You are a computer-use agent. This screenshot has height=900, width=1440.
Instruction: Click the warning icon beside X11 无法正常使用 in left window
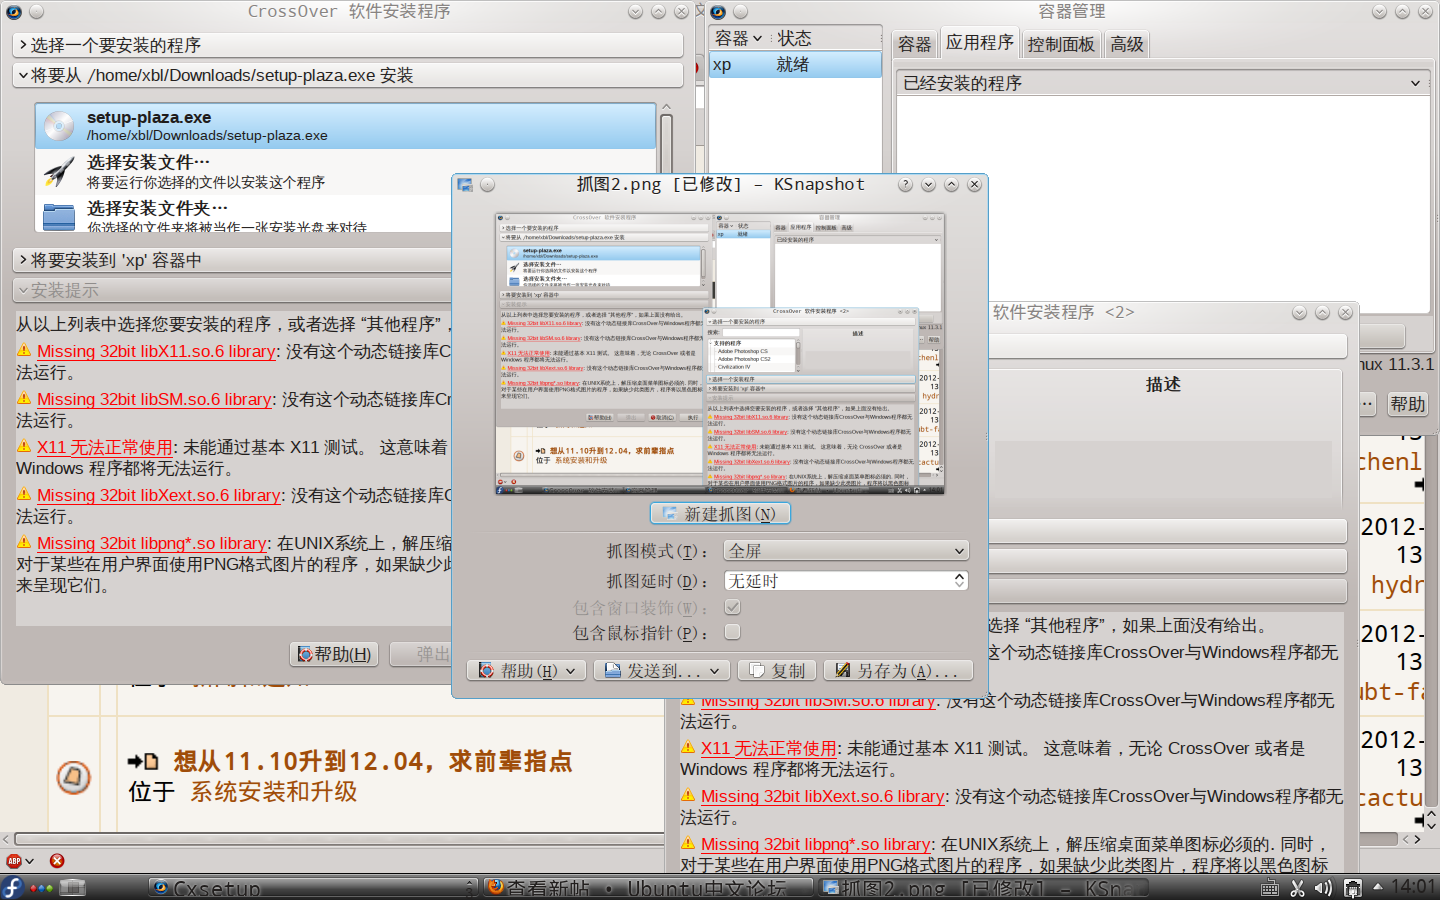[24, 447]
